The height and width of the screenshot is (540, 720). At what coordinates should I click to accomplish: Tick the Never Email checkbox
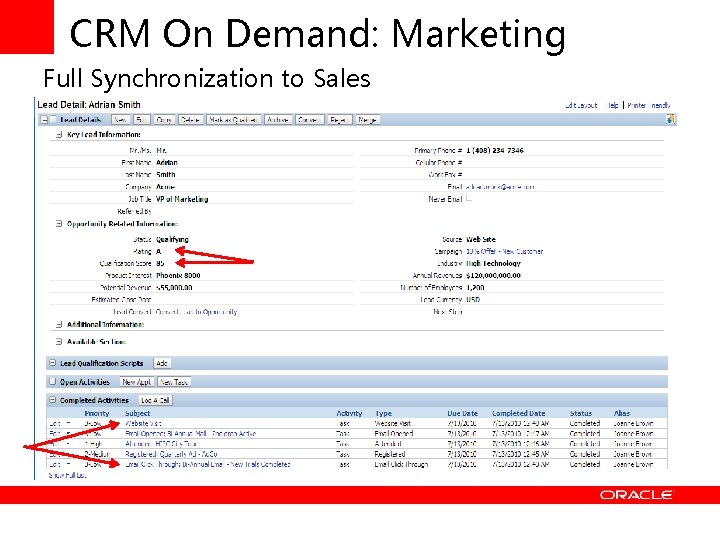click(x=469, y=198)
